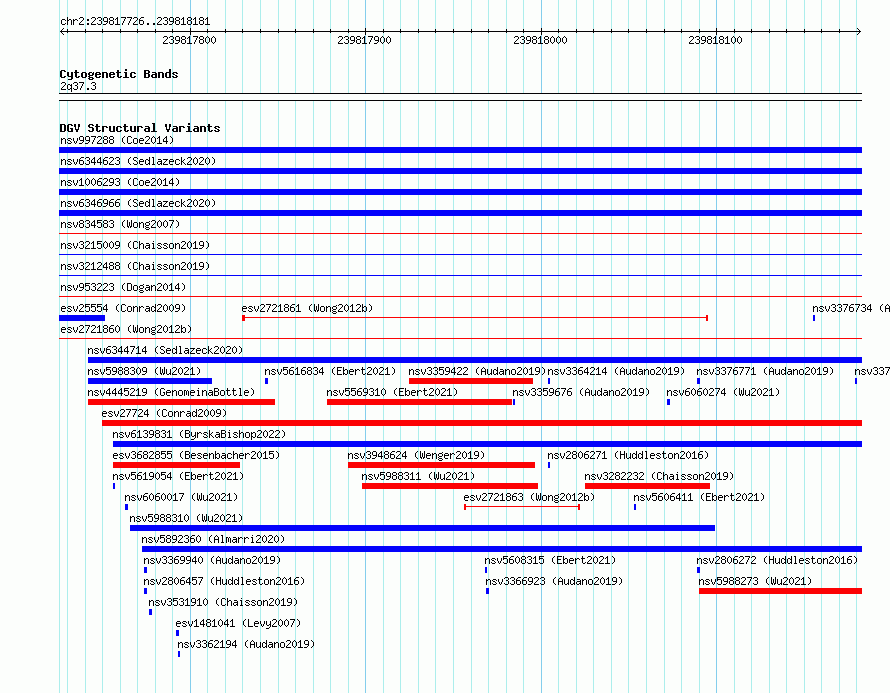Click nsv6346966 (Sedlazeck2020) label
890x693 pixels.
pos(138,203)
